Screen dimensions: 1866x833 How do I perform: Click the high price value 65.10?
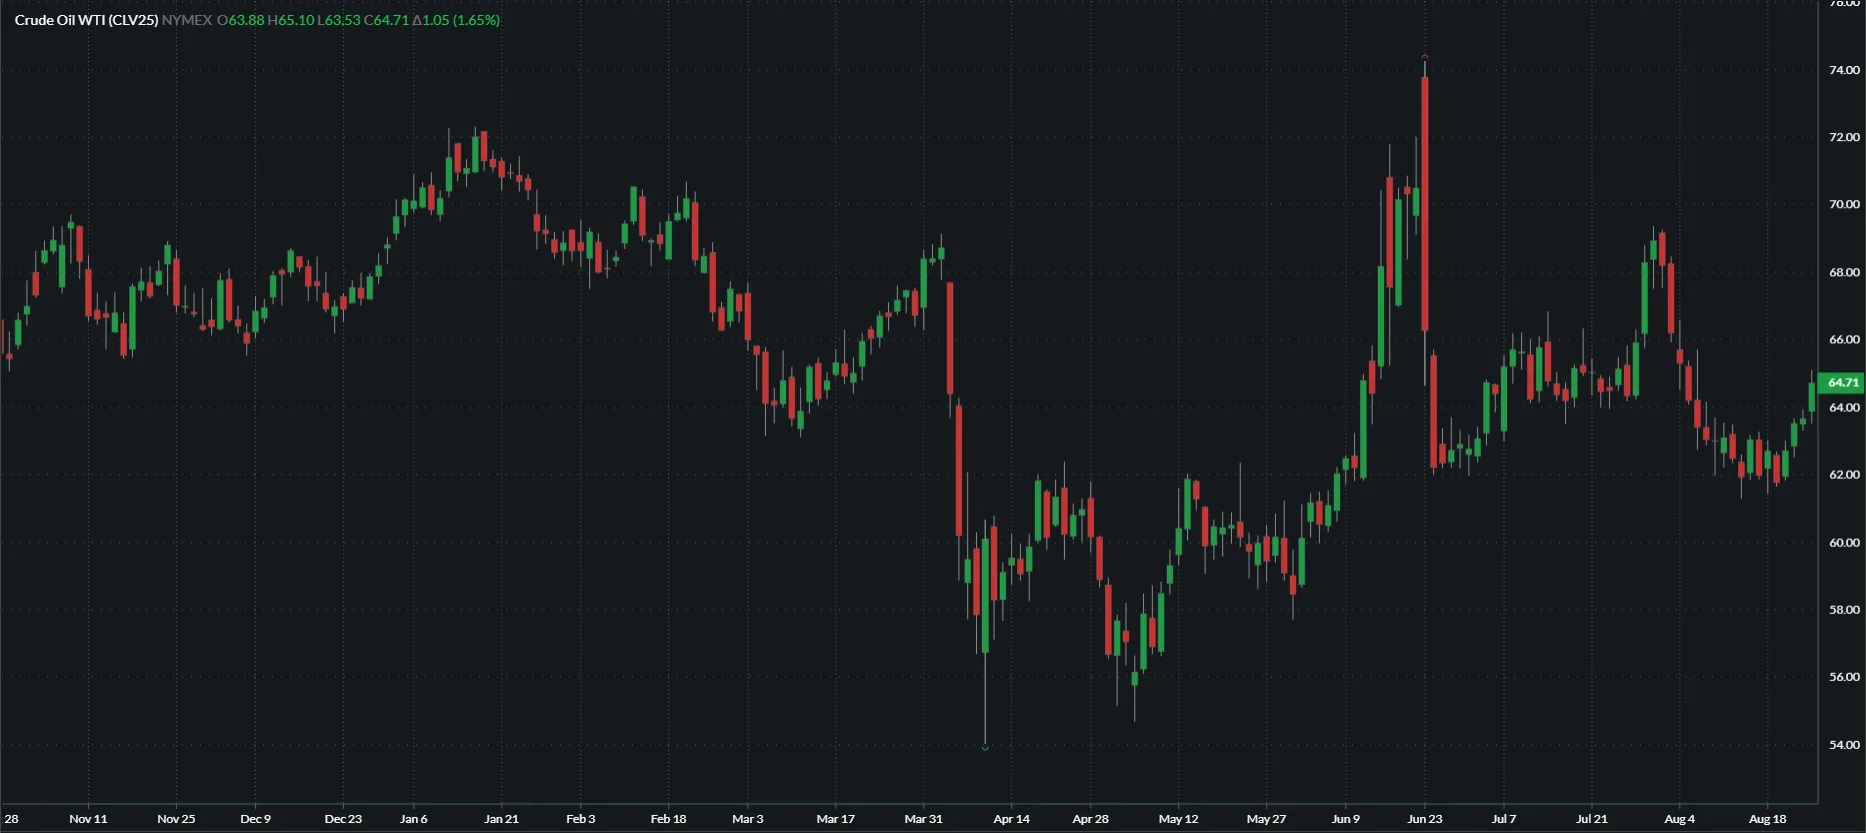[x=295, y=20]
